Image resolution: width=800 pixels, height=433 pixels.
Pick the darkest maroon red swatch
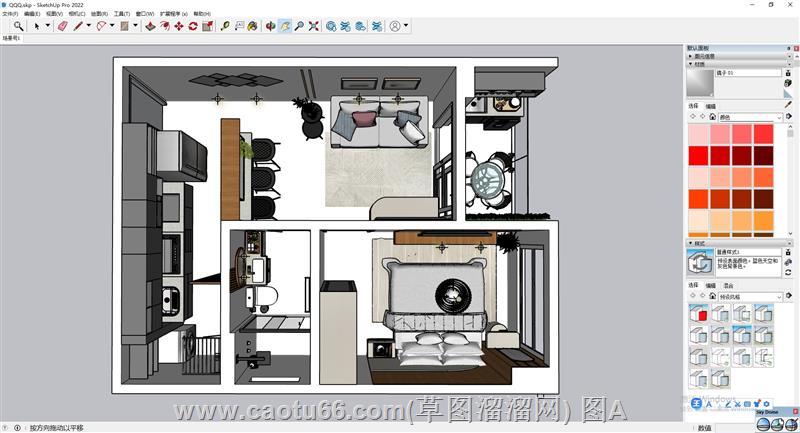click(x=764, y=156)
